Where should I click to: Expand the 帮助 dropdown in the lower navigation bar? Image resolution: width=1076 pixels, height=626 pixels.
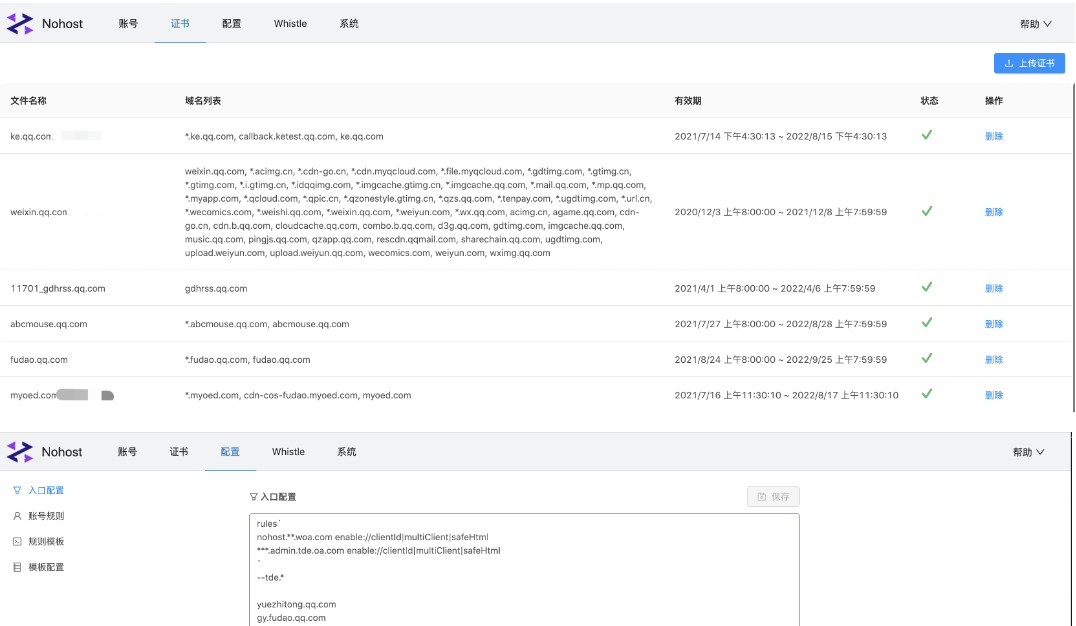[x=1029, y=452]
